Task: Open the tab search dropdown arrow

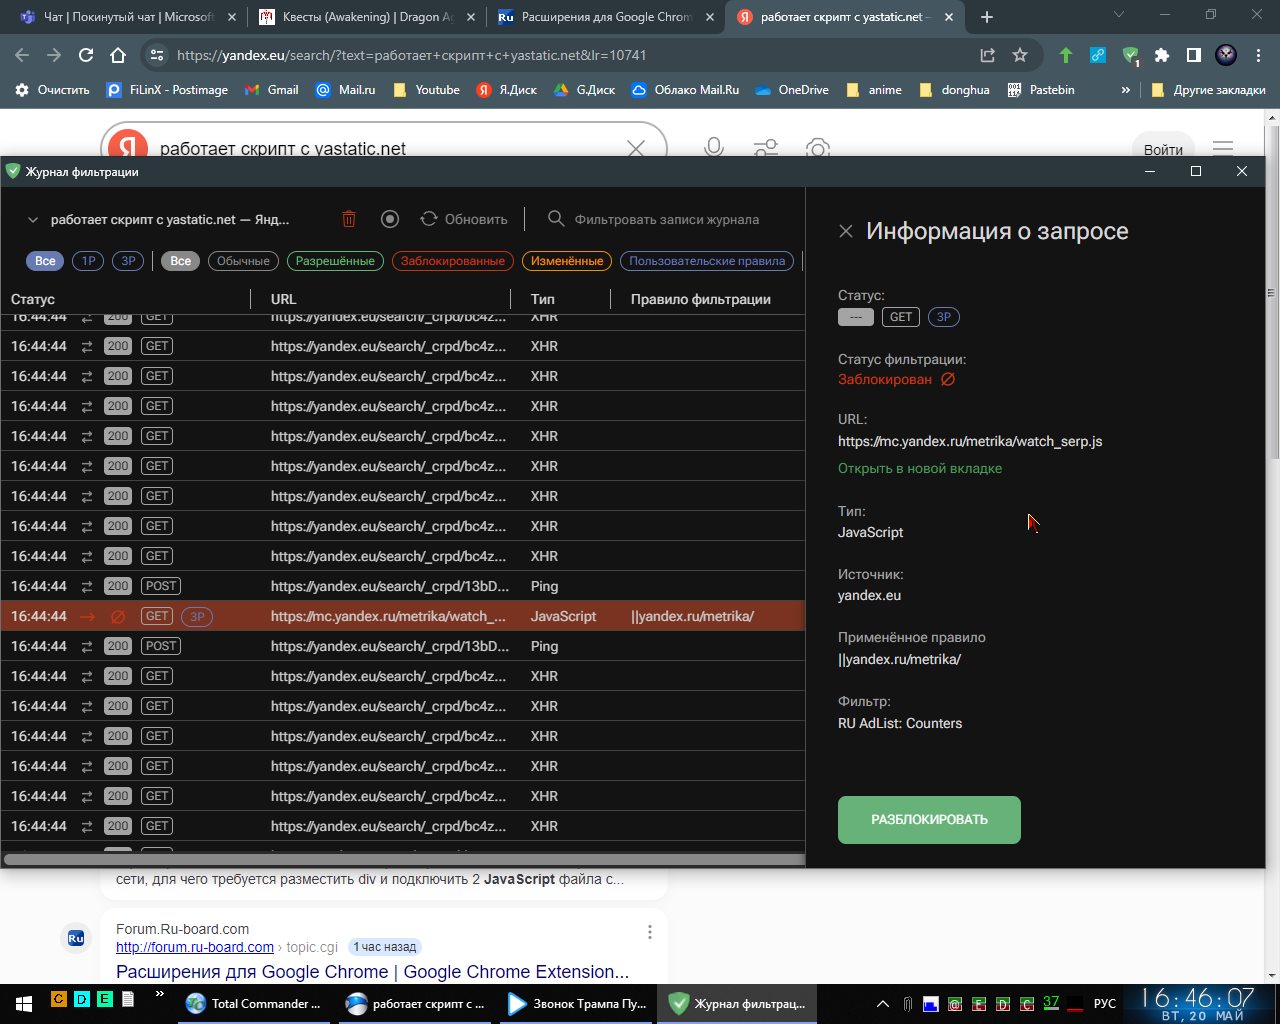Action: point(1119,16)
